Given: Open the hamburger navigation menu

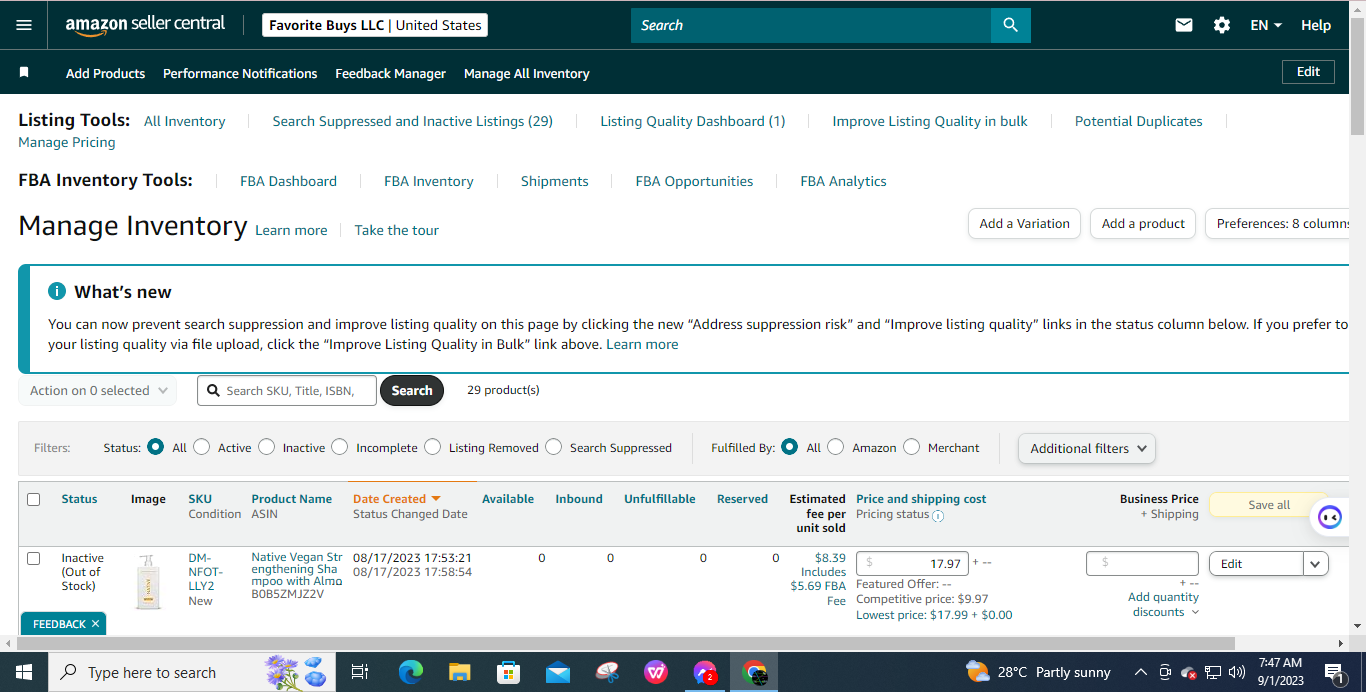Looking at the screenshot, I should point(24,25).
